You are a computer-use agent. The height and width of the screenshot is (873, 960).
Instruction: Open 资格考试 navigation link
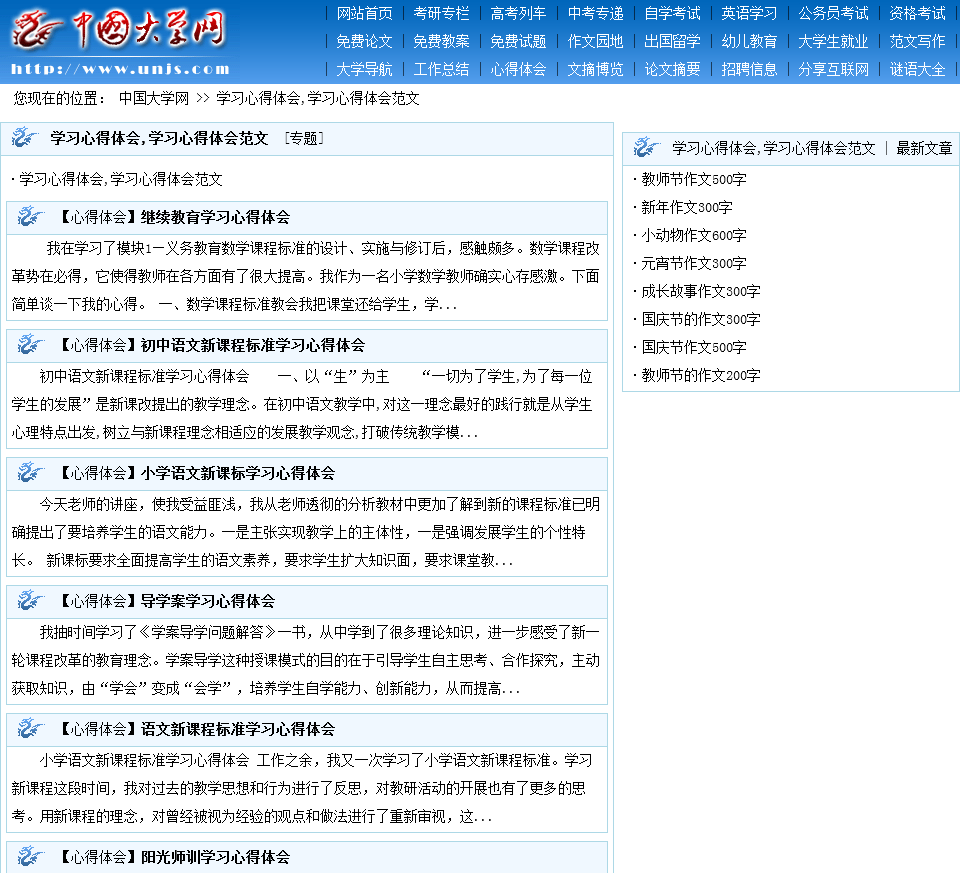point(917,13)
